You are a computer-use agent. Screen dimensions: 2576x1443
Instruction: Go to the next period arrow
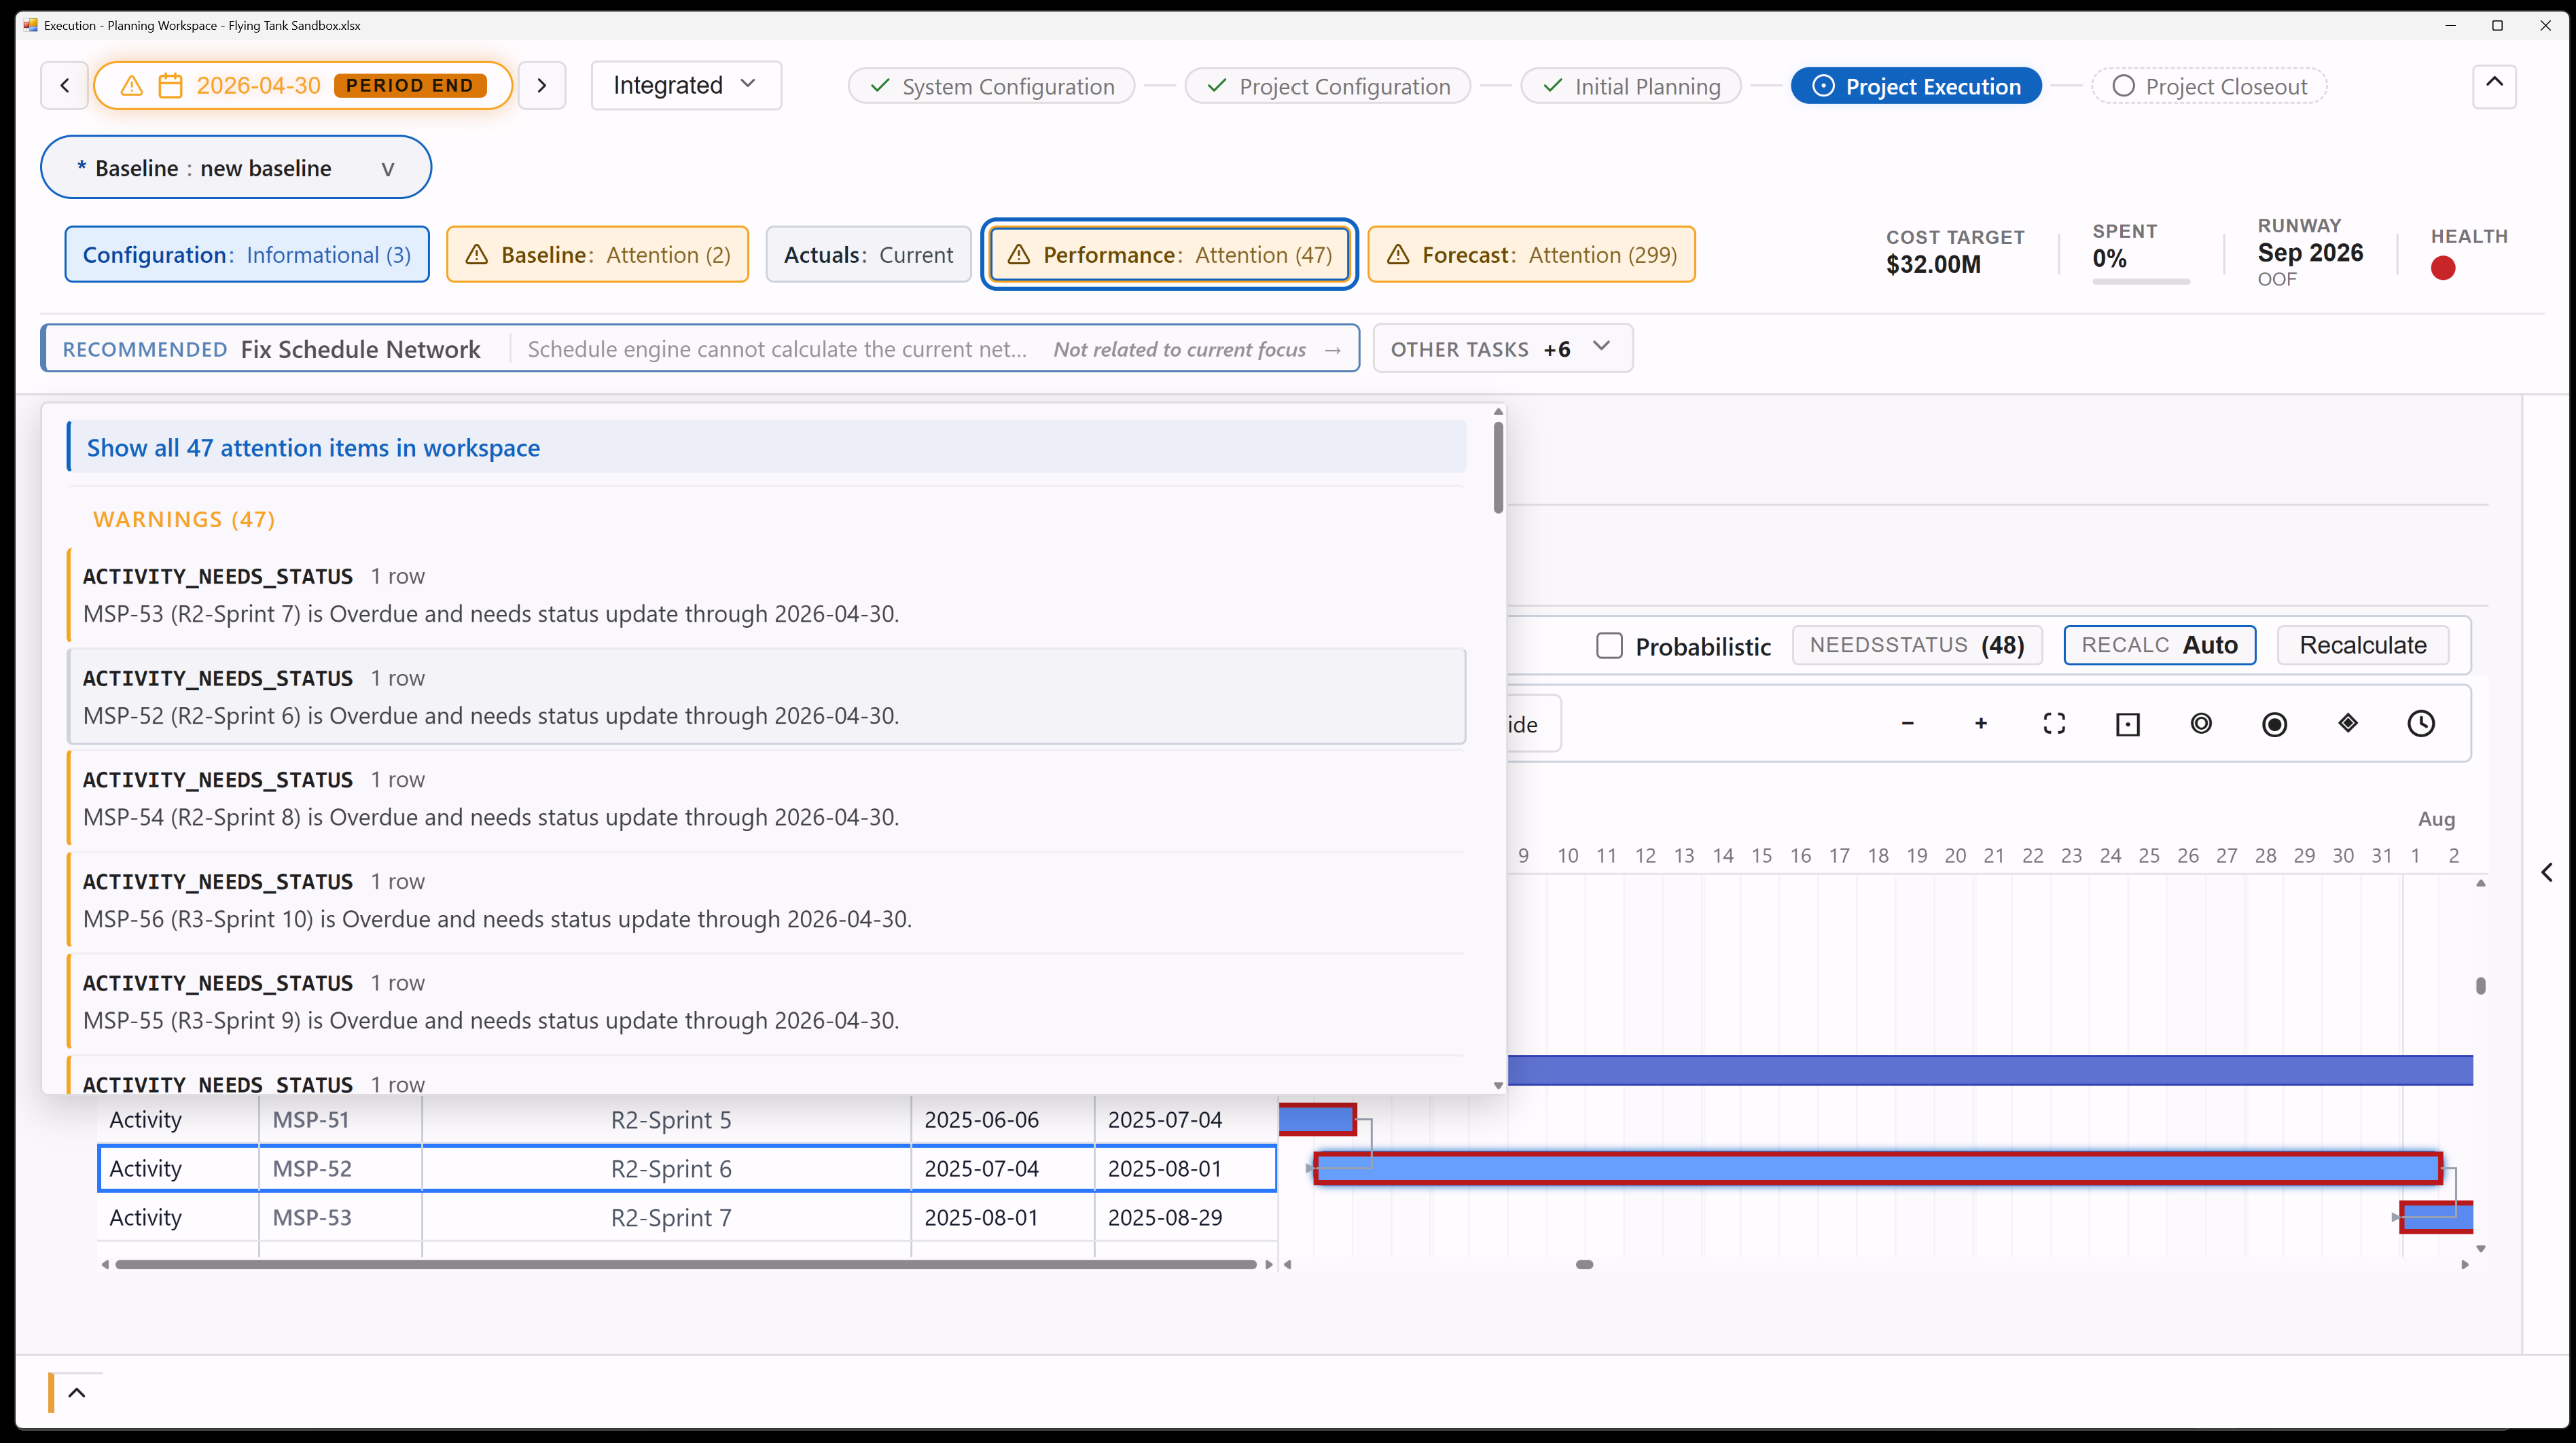(x=542, y=86)
